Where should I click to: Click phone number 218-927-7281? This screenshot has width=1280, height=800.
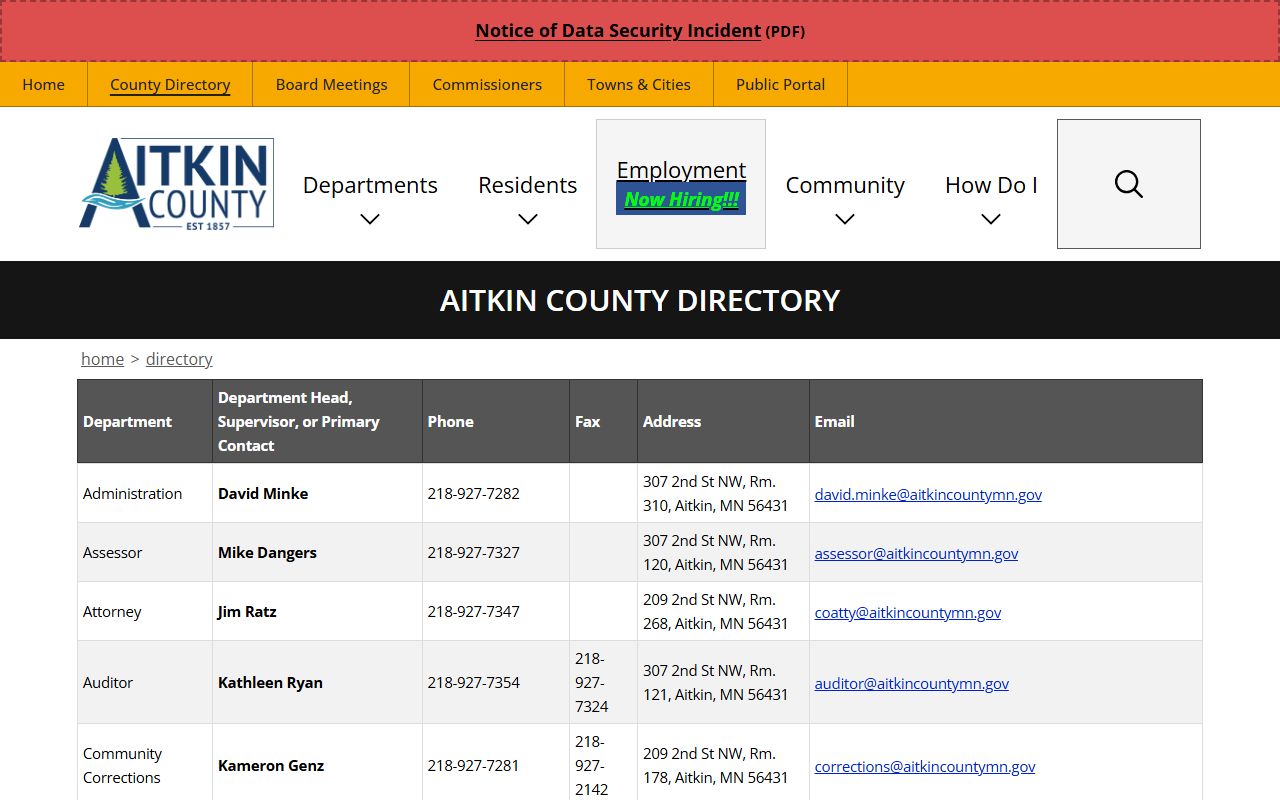473,765
